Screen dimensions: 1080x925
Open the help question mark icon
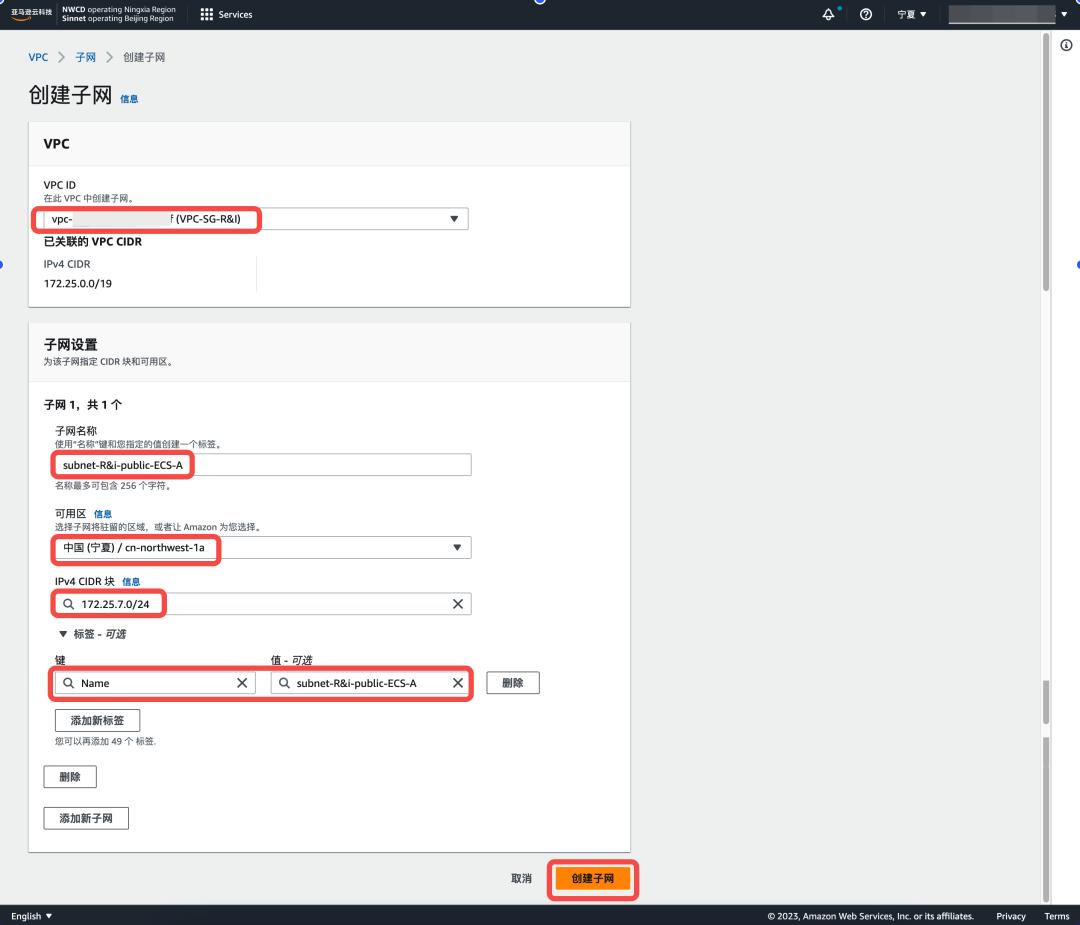[x=866, y=14]
